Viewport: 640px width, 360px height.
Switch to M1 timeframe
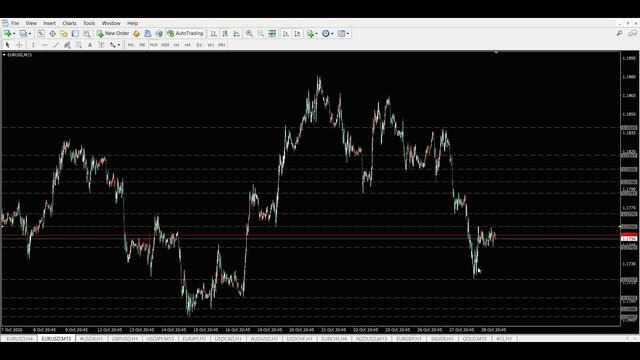coord(131,45)
